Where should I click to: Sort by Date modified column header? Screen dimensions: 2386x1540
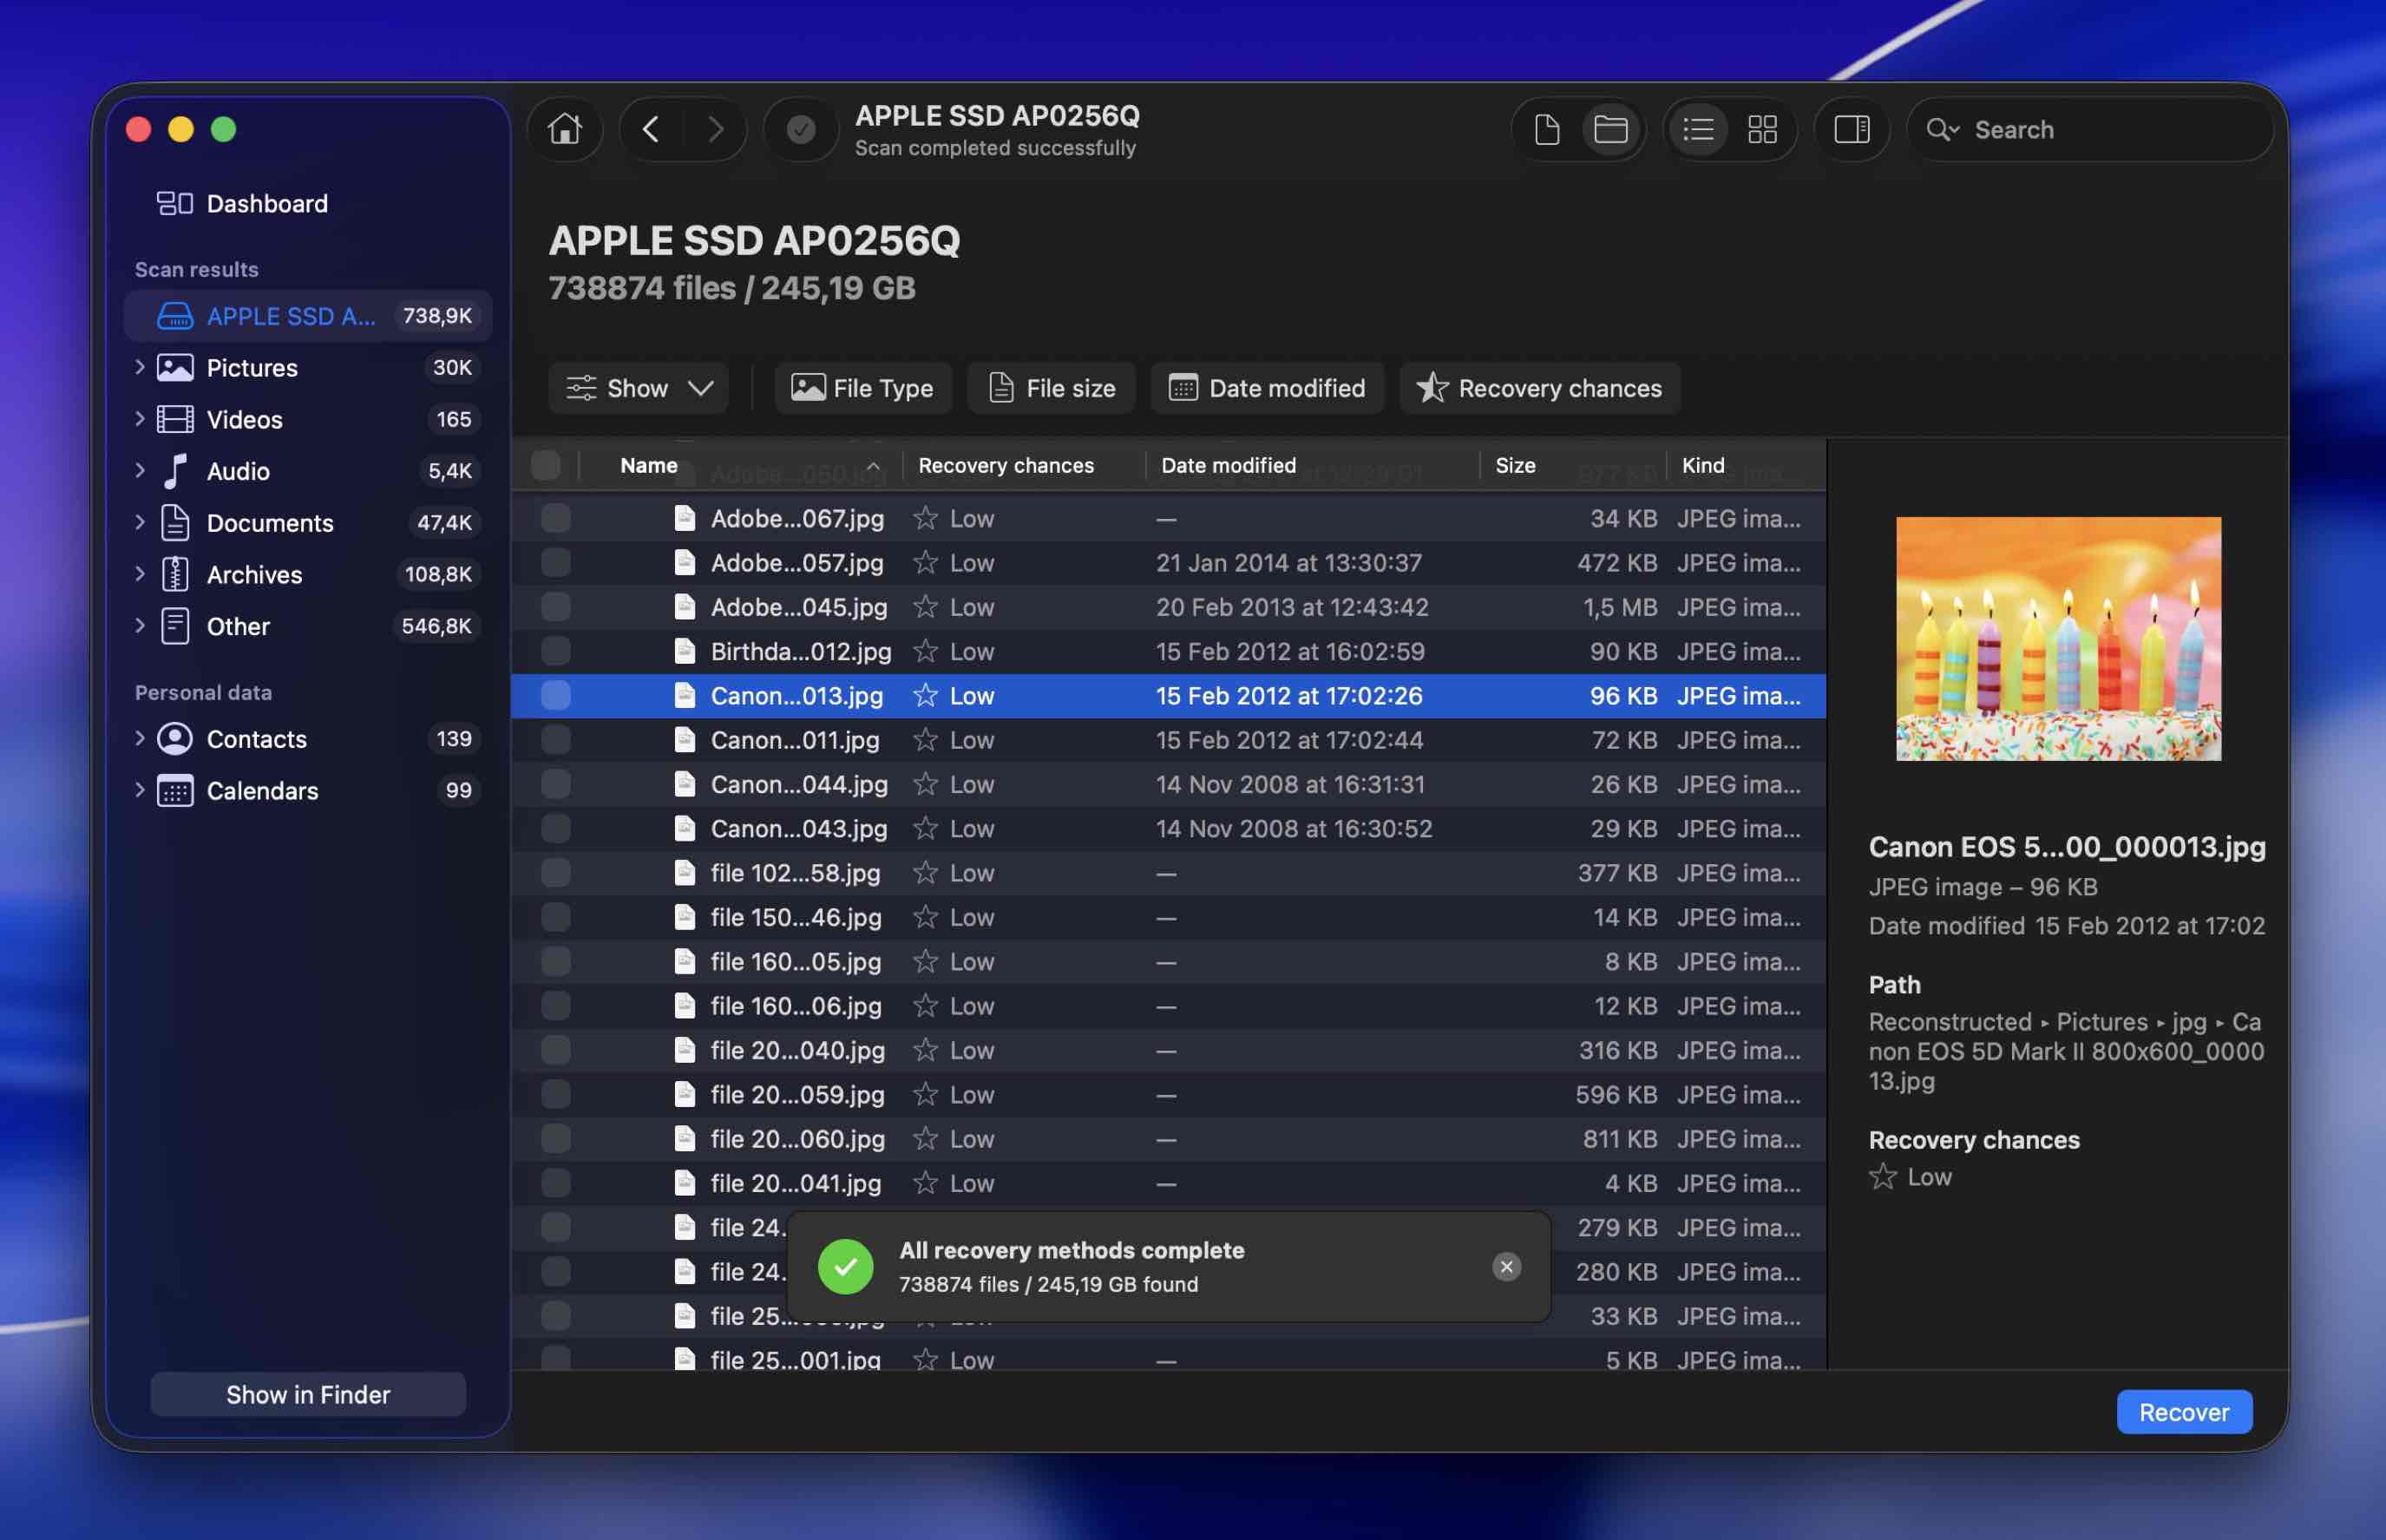tap(1312, 465)
